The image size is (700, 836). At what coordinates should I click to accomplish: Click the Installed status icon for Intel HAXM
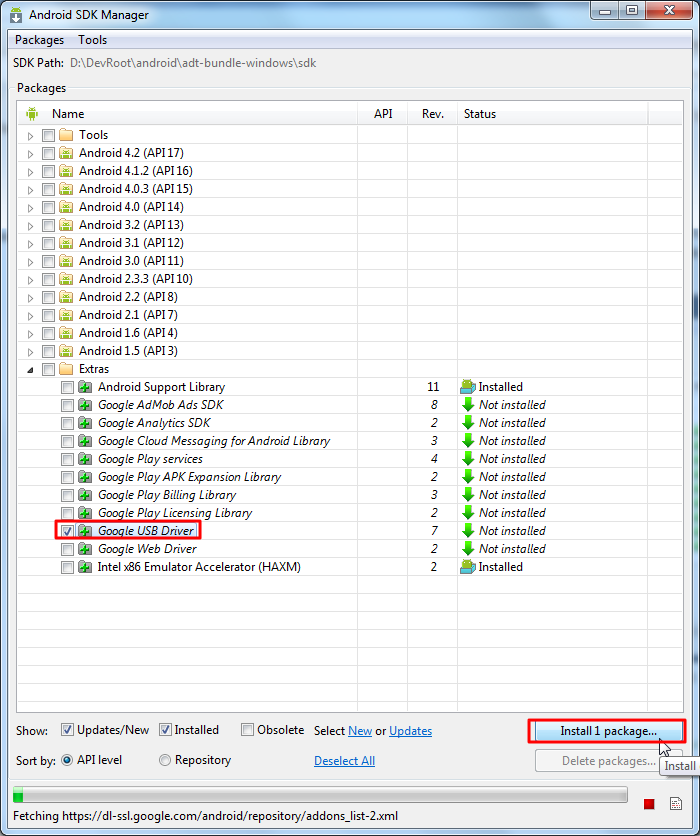click(468, 567)
